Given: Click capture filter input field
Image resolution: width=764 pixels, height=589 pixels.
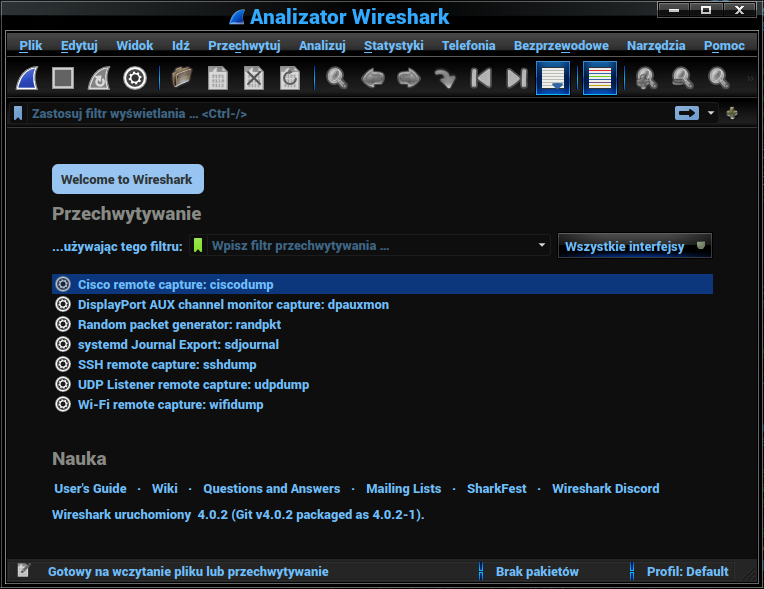Looking at the screenshot, I should [x=370, y=246].
